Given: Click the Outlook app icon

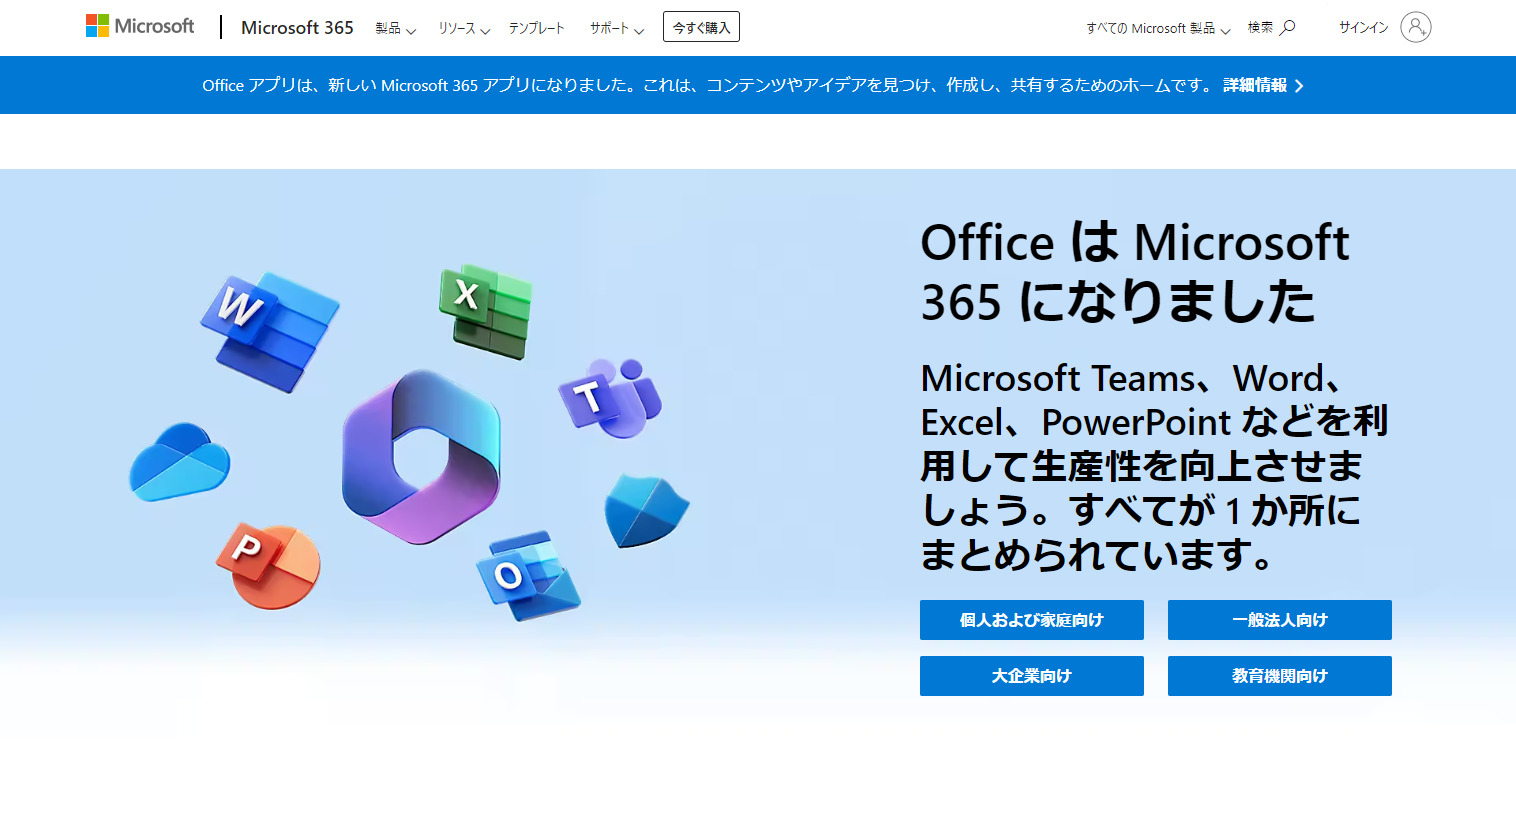Looking at the screenshot, I should pos(528,574).
